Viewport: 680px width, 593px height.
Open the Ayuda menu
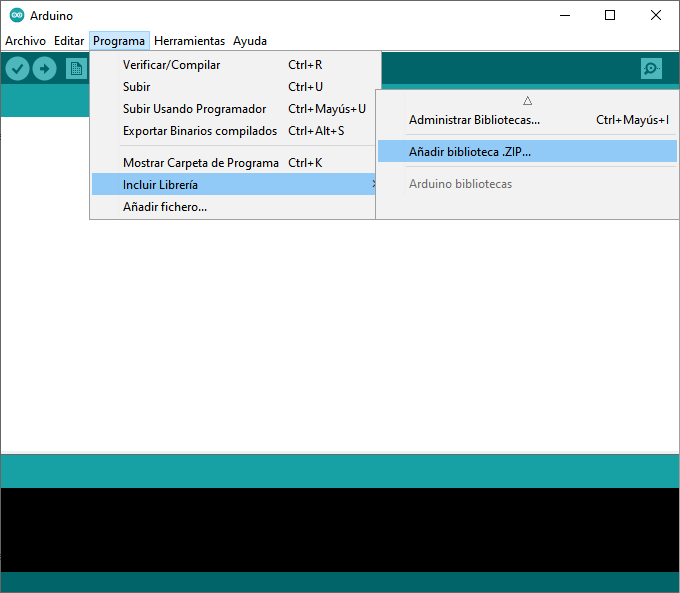[x=250, y=41]
